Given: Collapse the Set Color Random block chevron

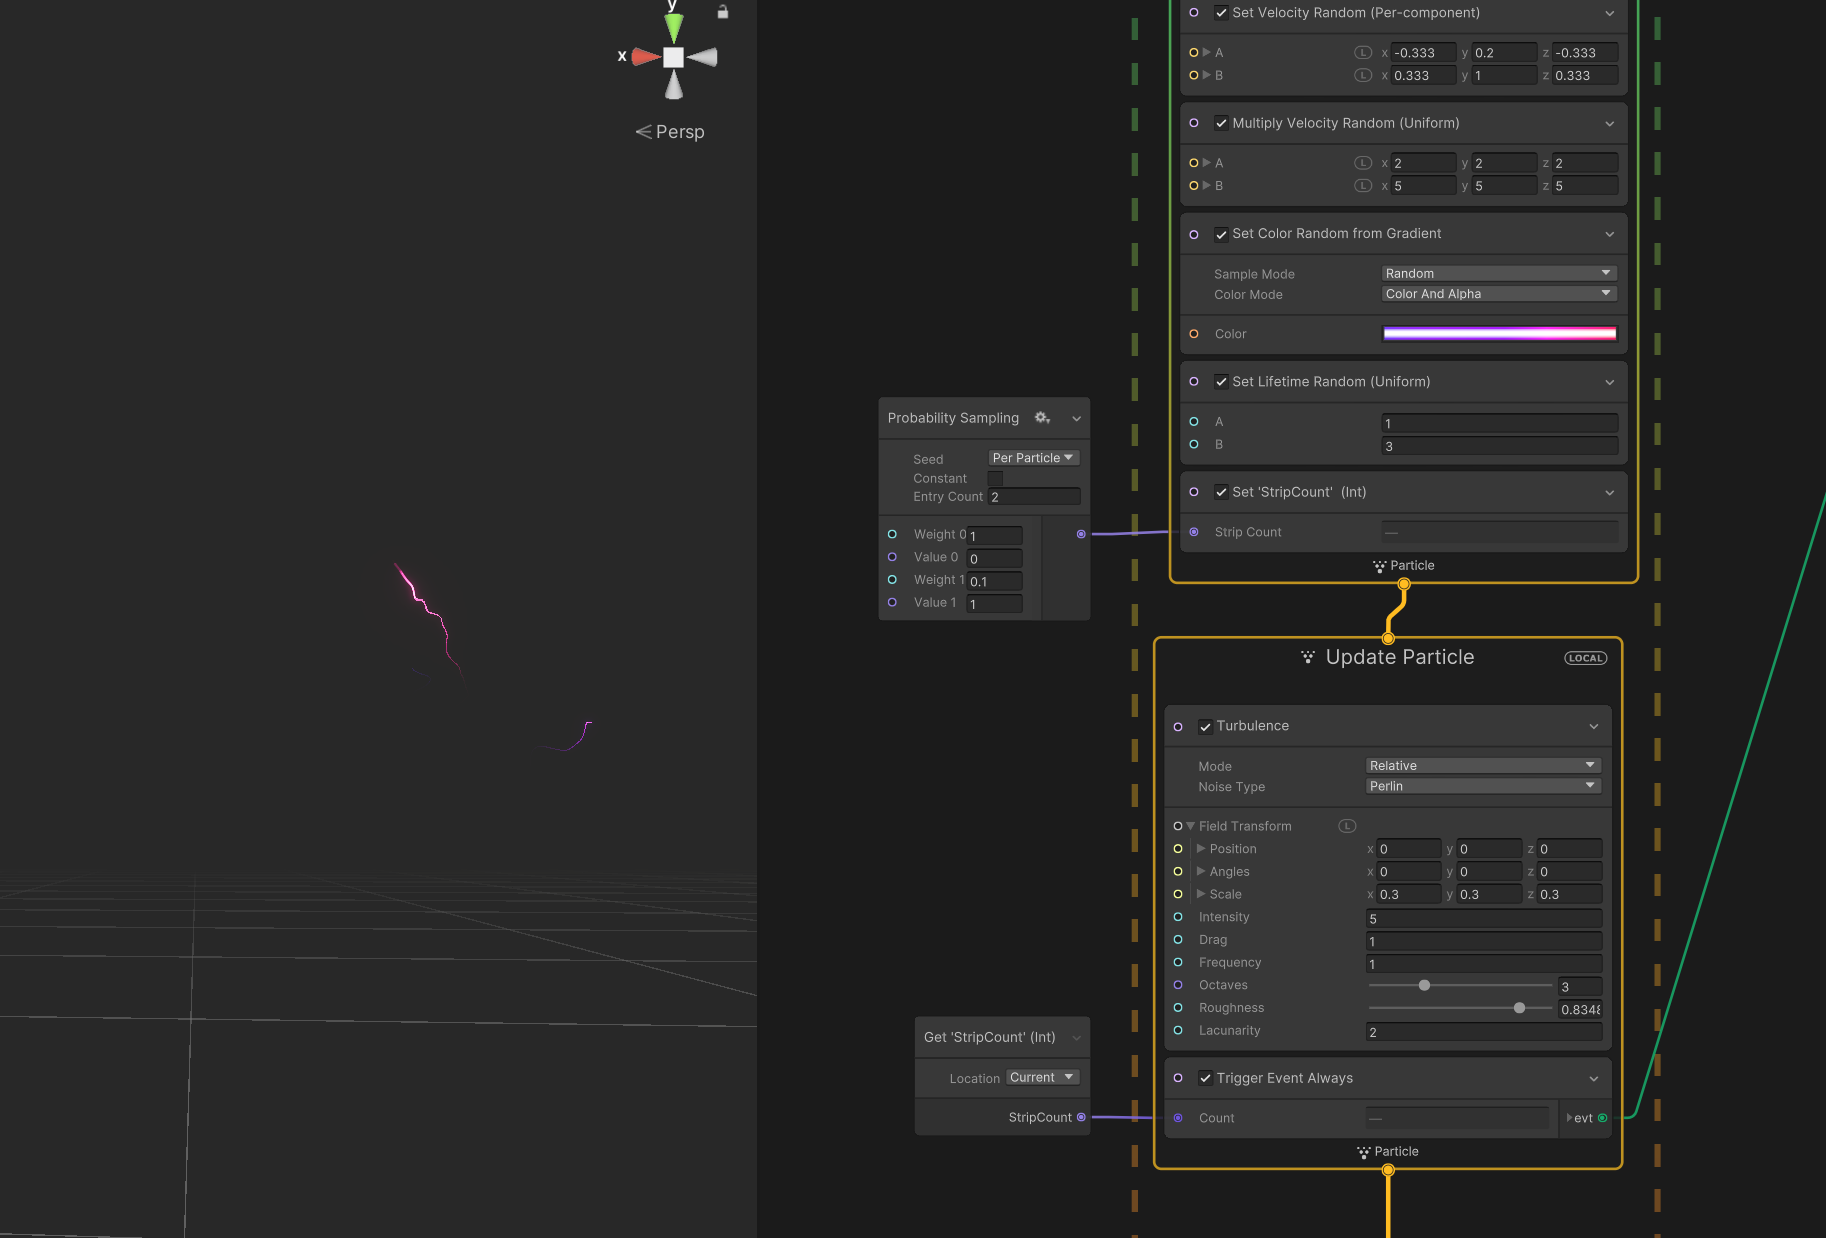Looking at the screenshot, I should (1610, 234).
